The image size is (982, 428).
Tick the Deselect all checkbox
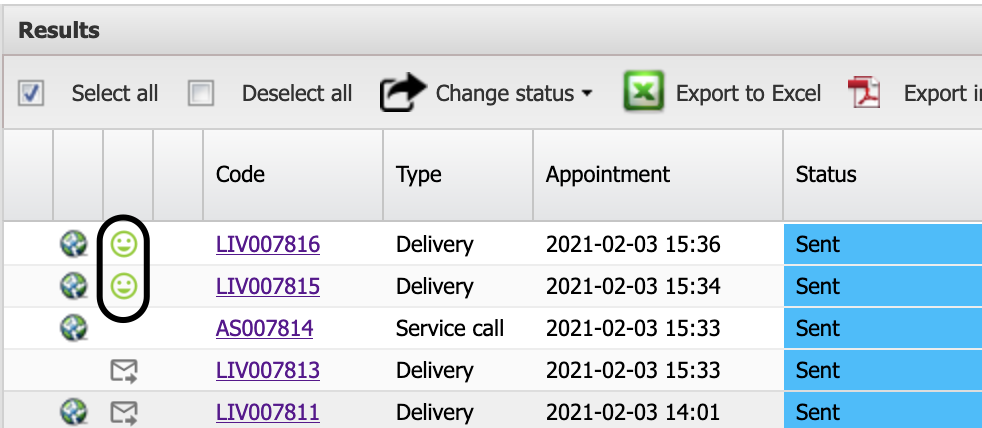tap(200, 93)
